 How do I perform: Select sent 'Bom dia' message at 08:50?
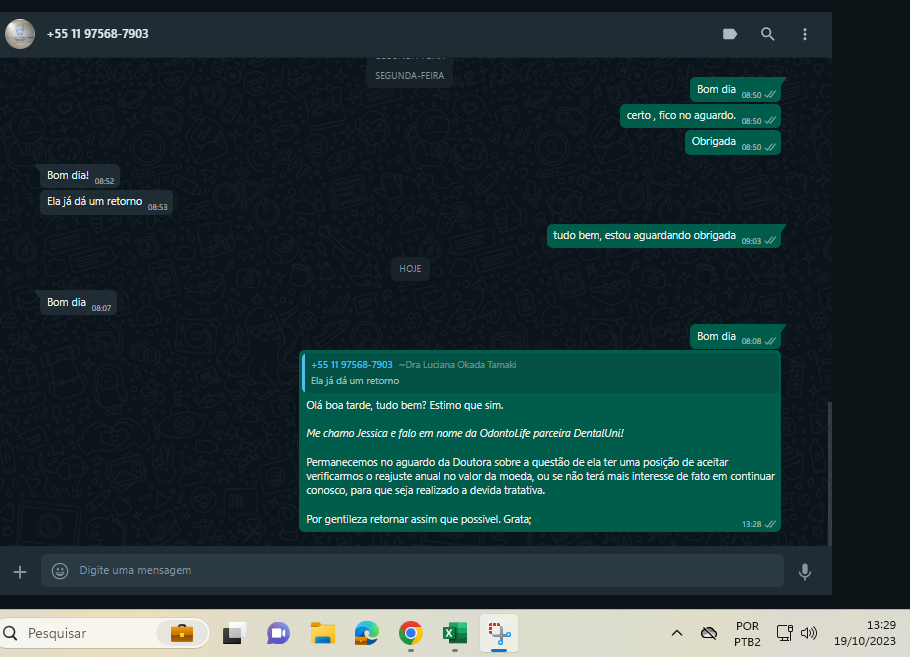[735, 90]
